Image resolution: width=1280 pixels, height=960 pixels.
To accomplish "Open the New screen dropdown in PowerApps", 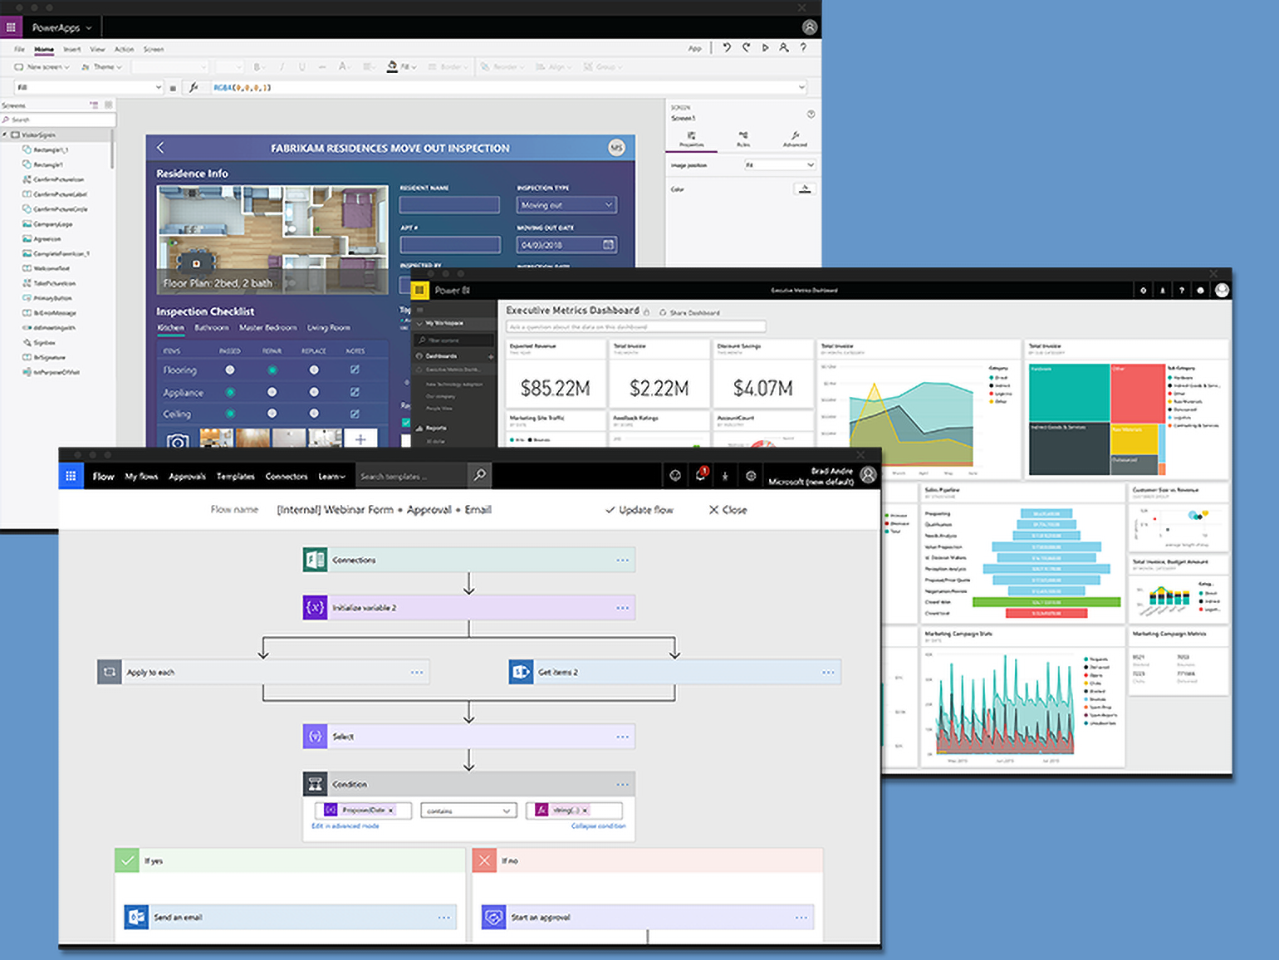I will tap(40, 67).
